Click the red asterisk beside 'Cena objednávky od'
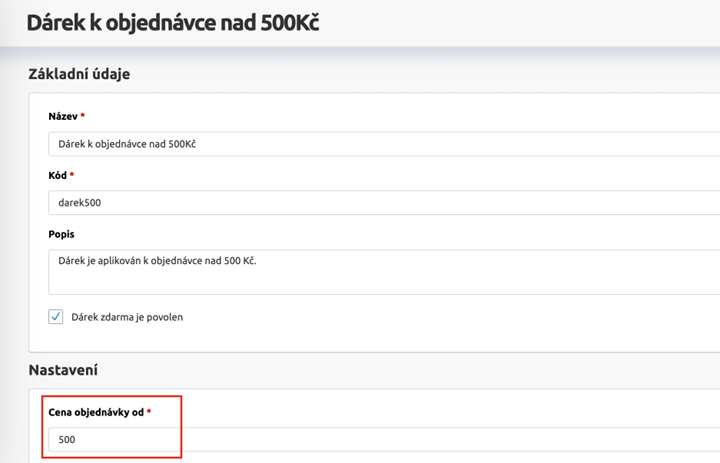This screenshot has width=720, height=463. pos(149,412)
